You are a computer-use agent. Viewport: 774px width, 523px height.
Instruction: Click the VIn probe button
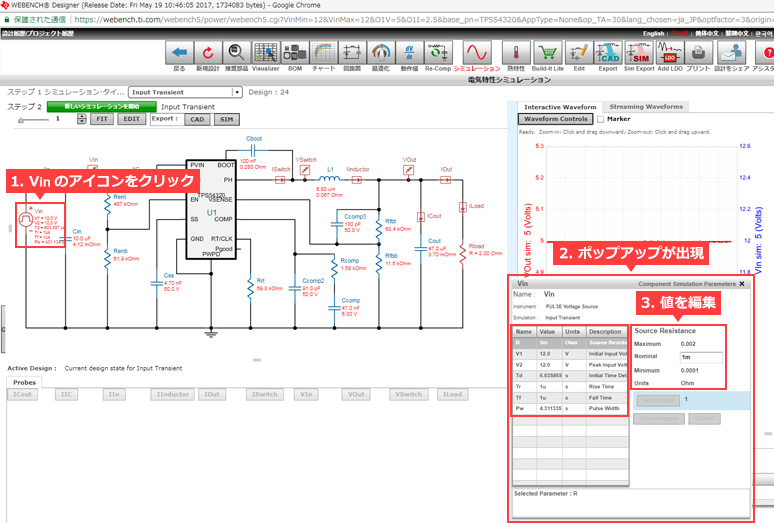[306, 394]
